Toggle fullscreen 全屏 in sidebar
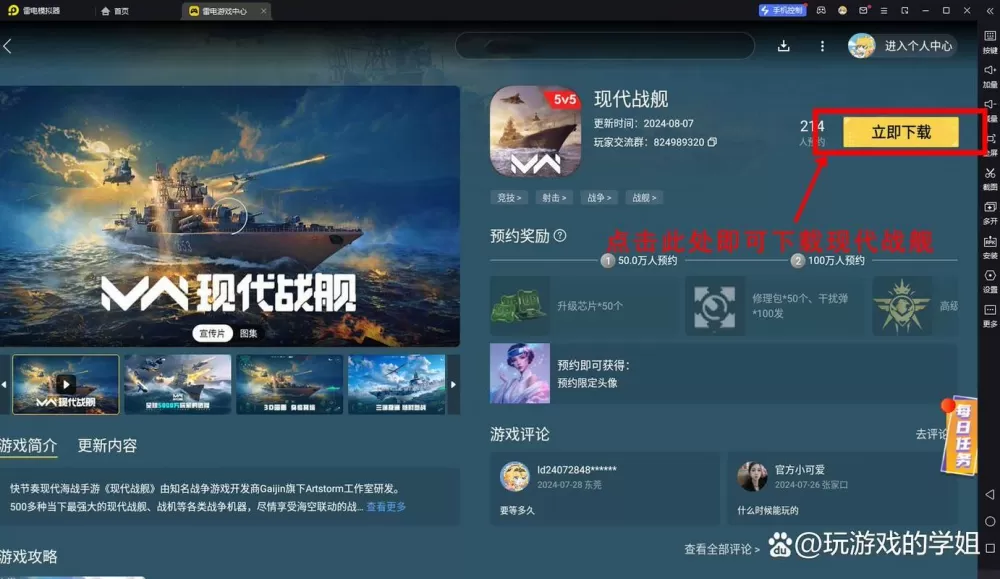 pos(990,145)
